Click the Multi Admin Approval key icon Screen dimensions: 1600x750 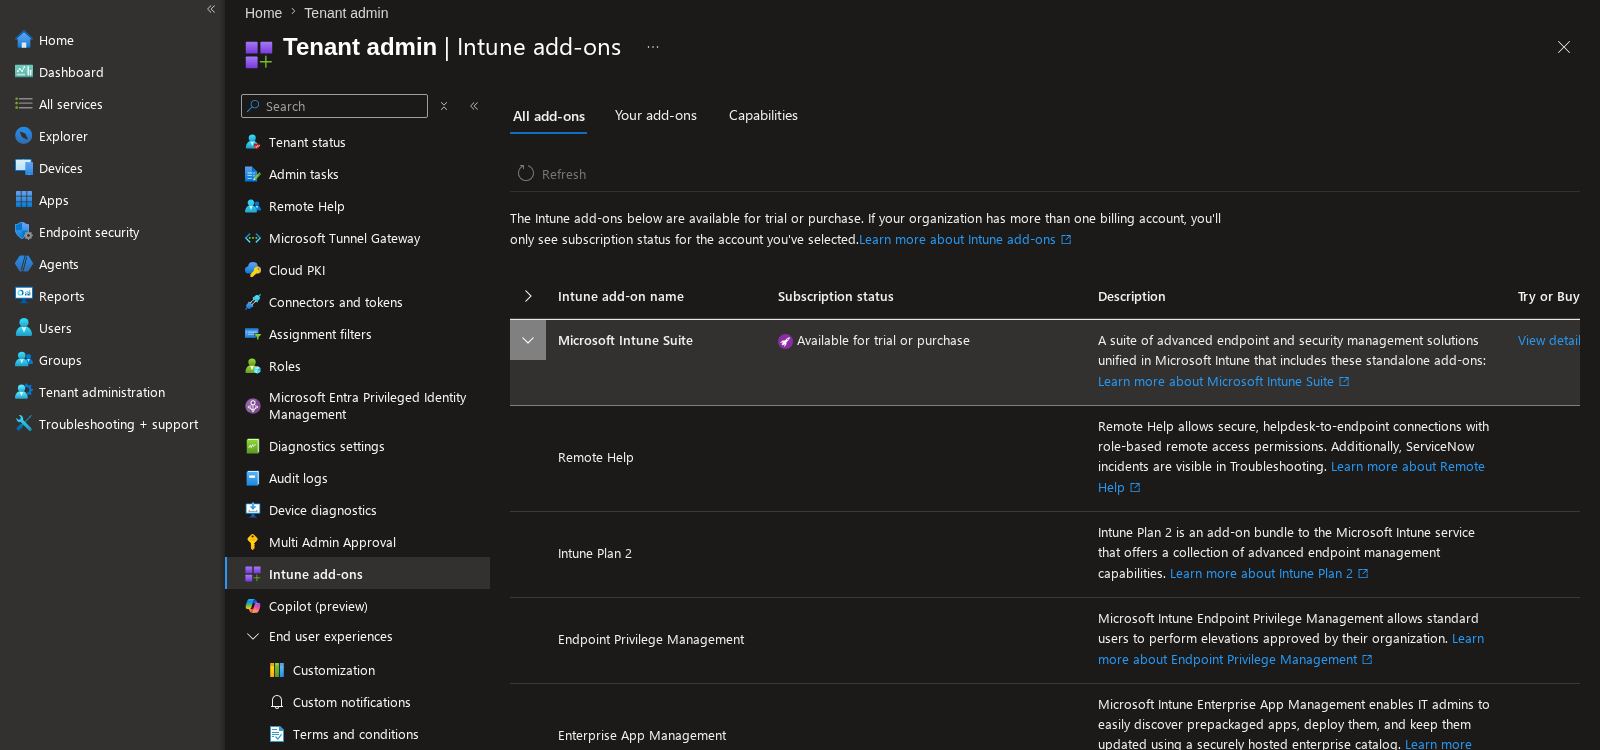point(253,542)
